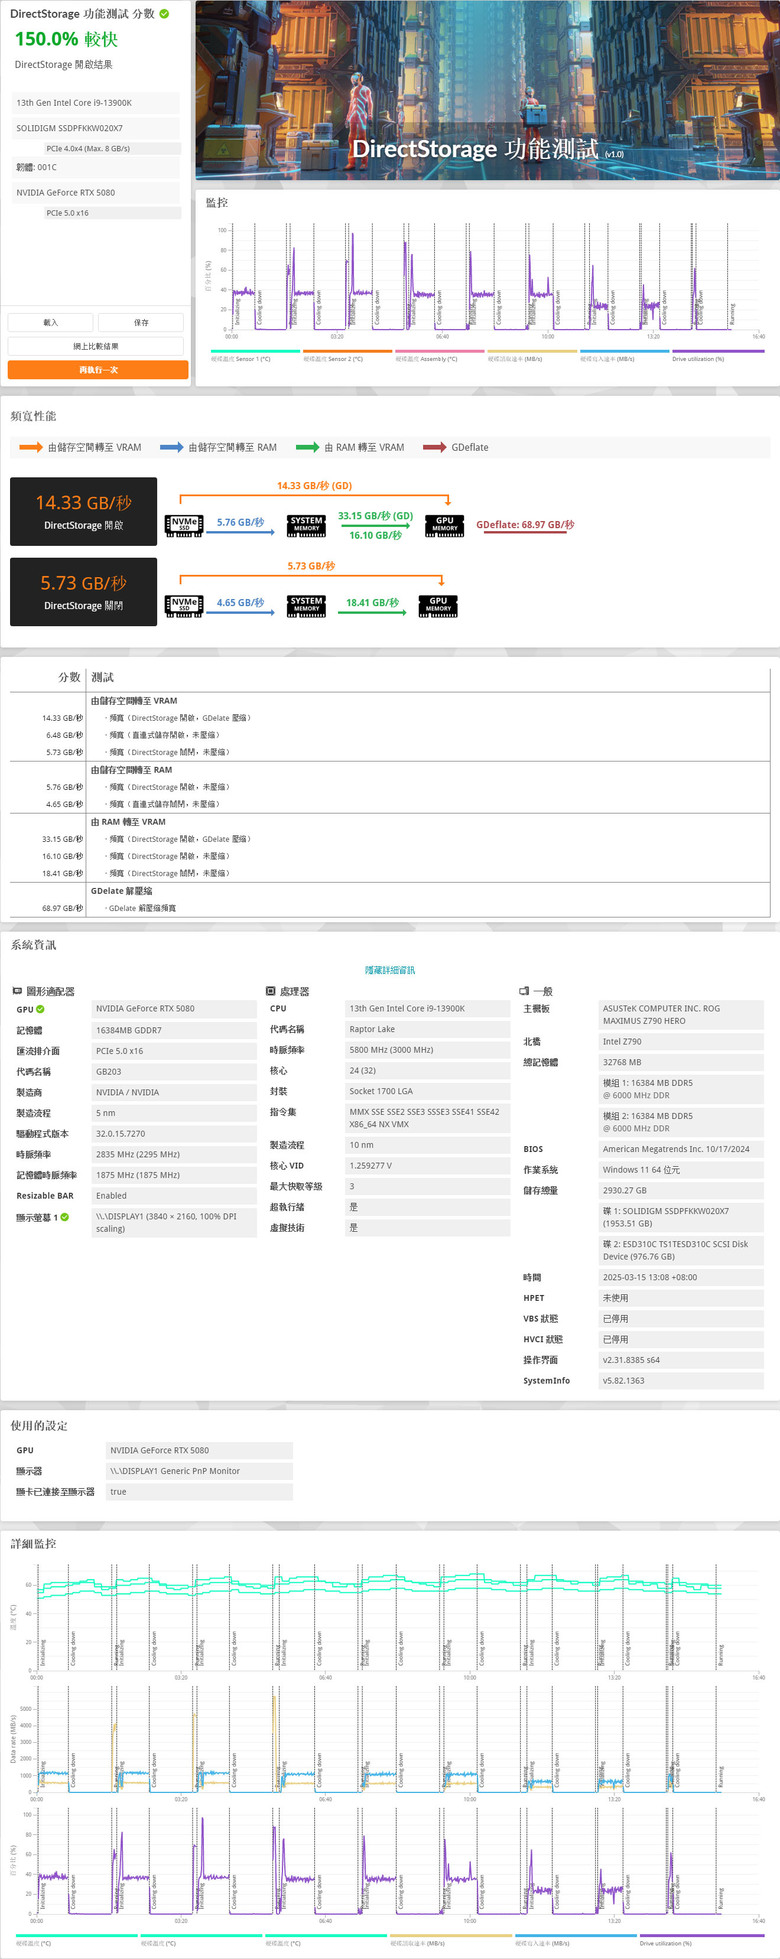Screen dimensions: 780x1959
Task: Toggle 硬碟寫入速率 (MB/s) in 詳細監控 bottom legend
Action: point(575,1939)
